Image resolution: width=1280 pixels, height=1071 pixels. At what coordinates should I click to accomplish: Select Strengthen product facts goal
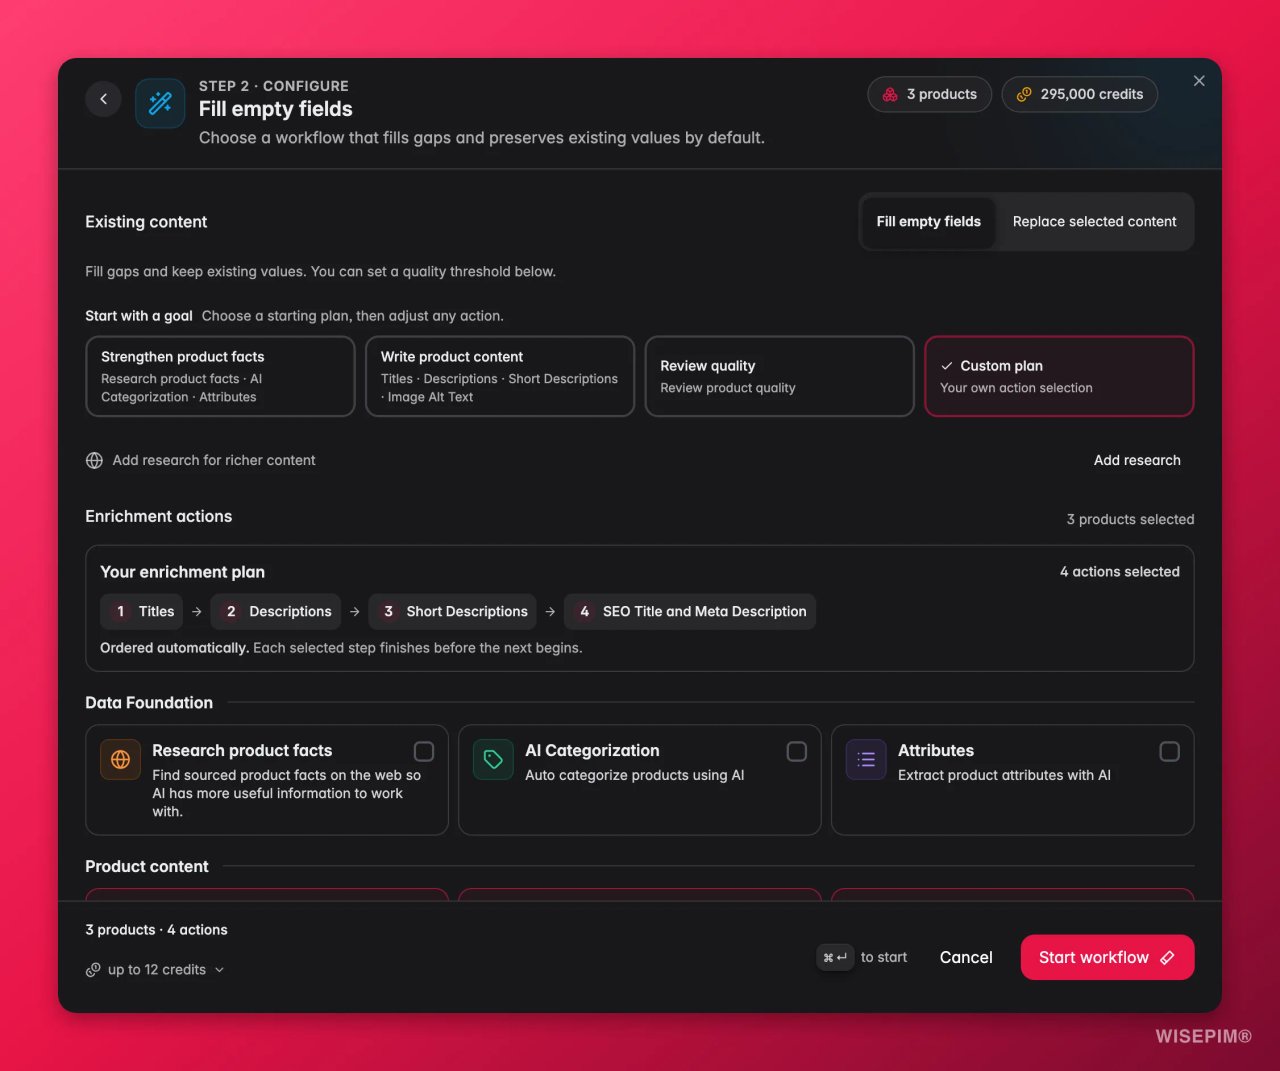pyautogui.click(x=220, y=376)
